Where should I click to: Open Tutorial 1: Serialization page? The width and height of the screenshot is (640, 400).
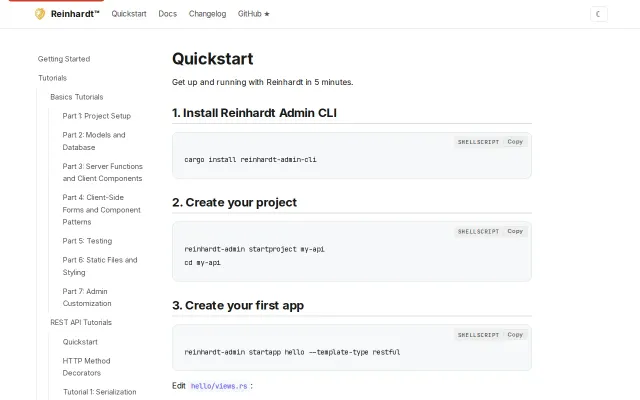click(x=100, y=392)
